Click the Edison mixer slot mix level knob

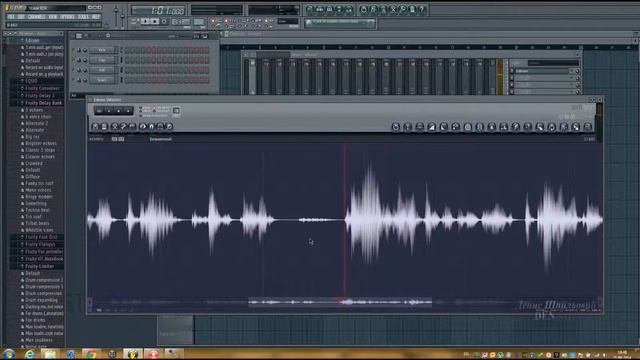[577, 71]
